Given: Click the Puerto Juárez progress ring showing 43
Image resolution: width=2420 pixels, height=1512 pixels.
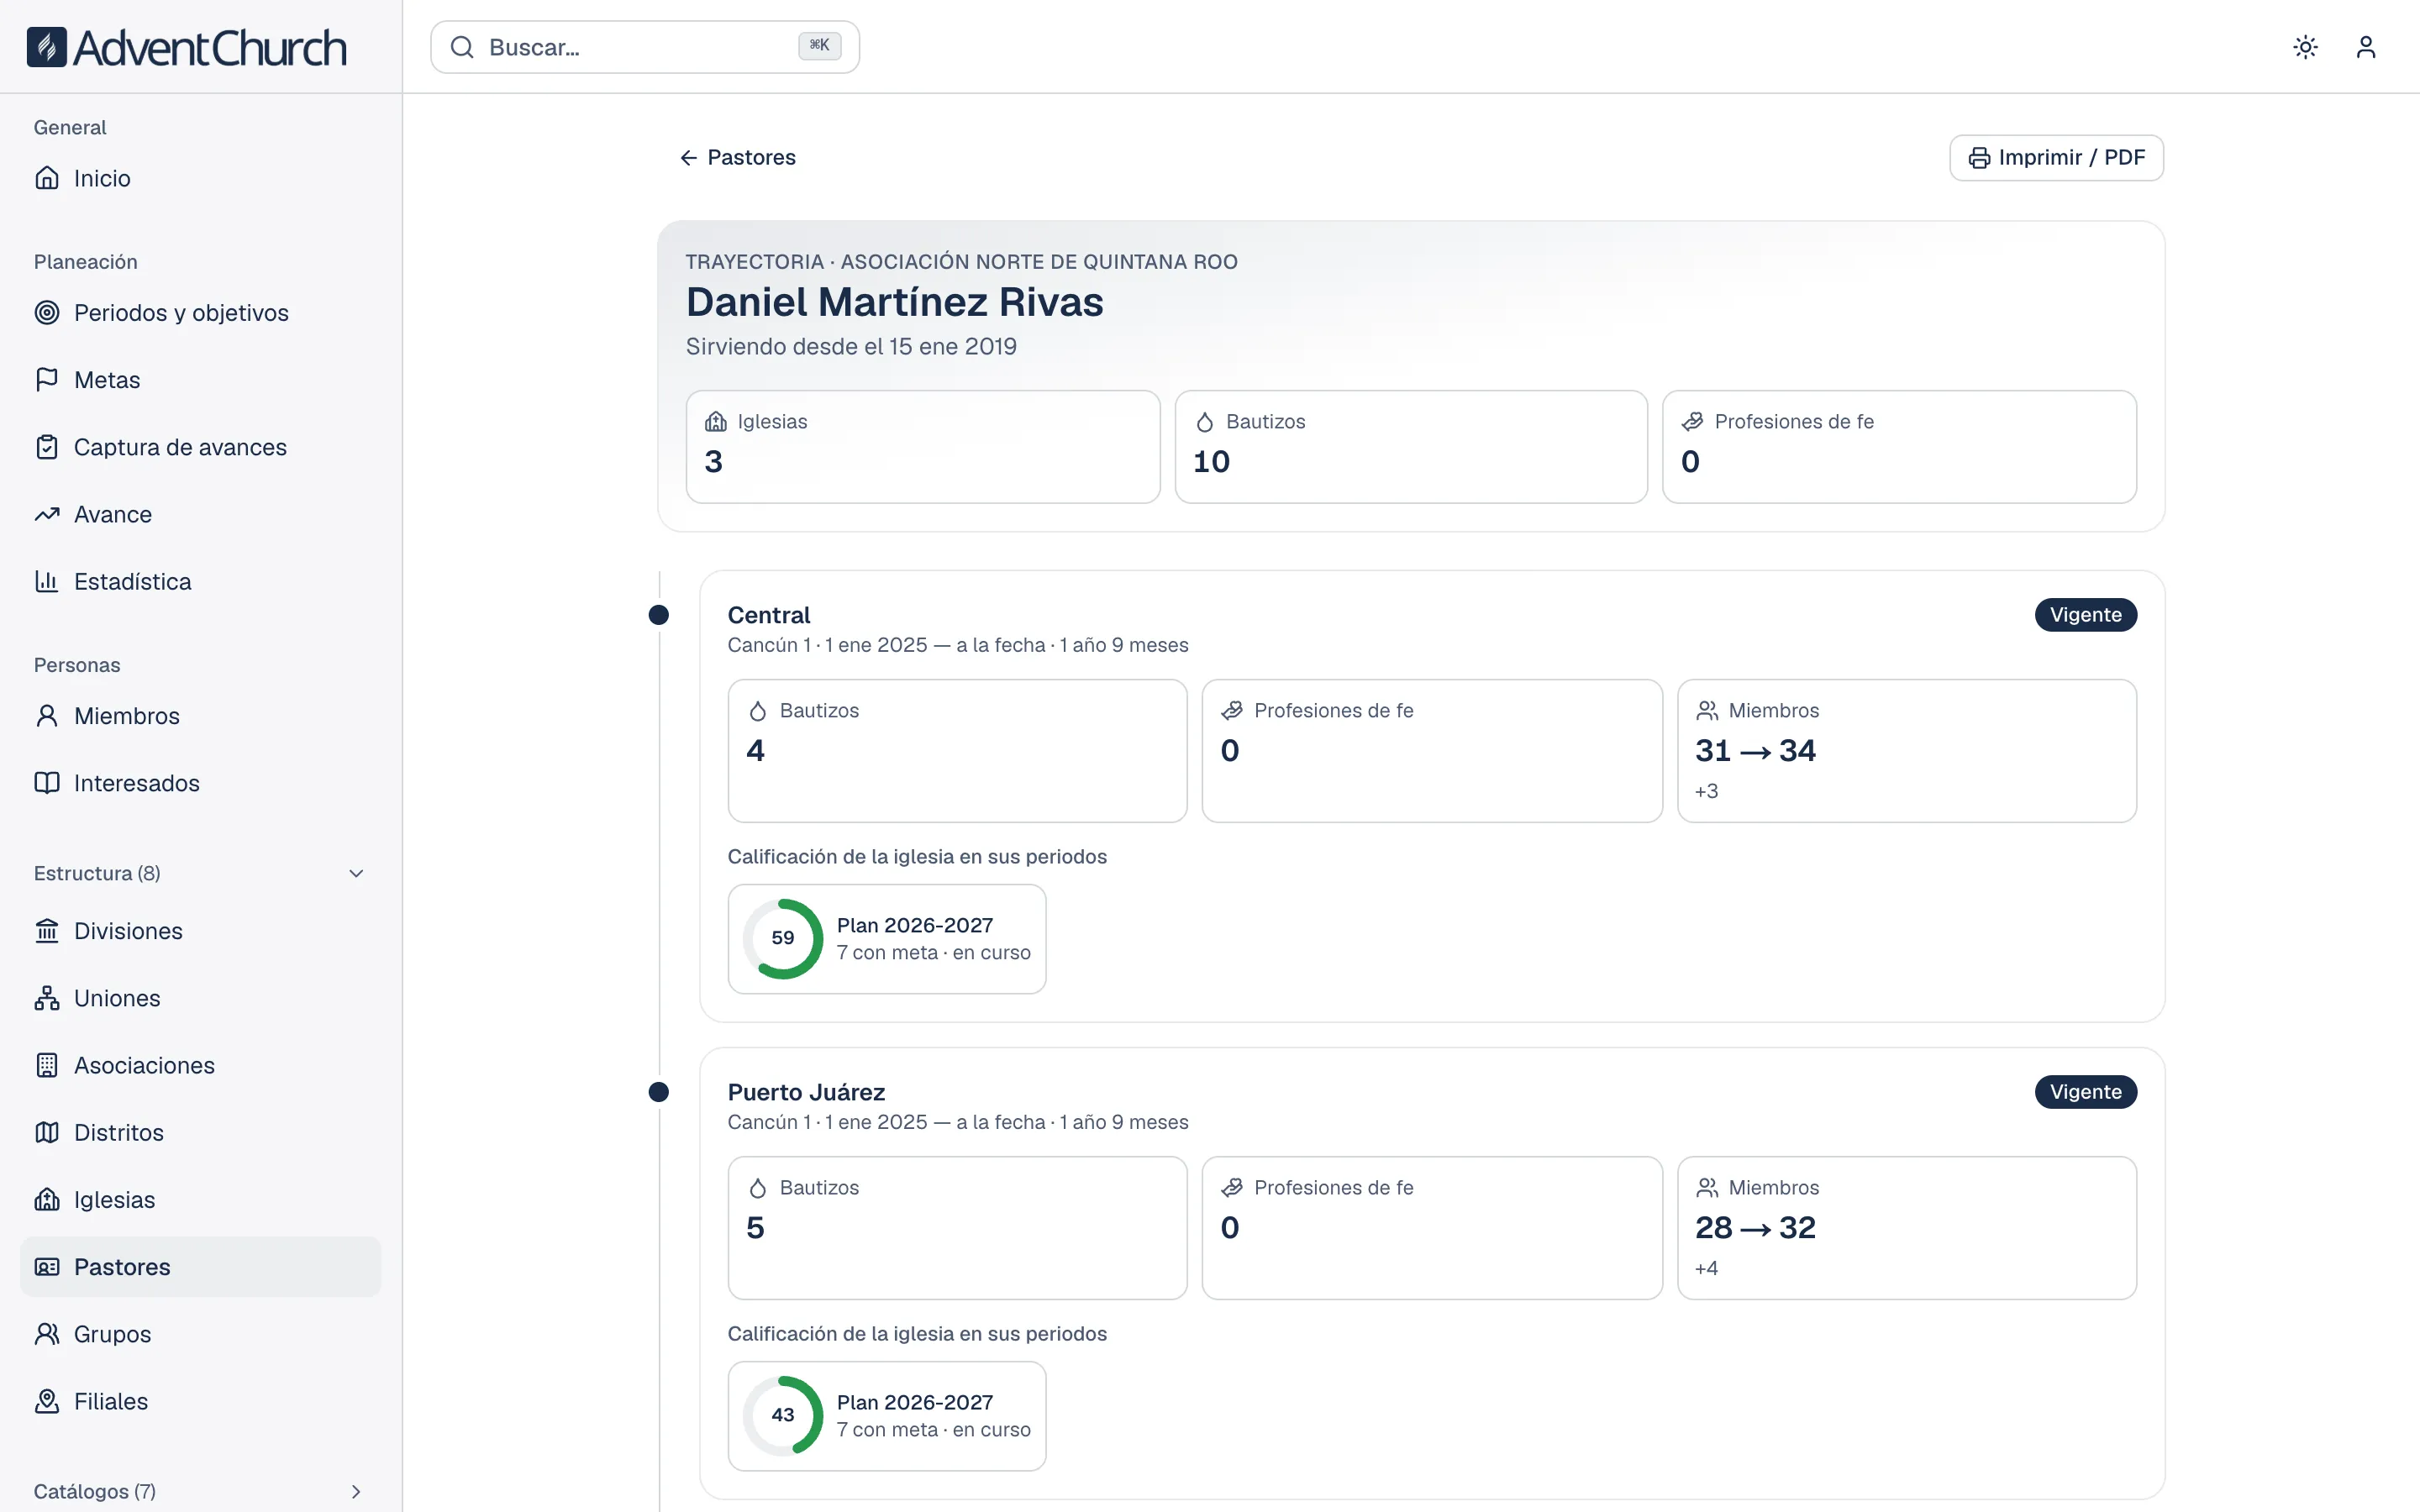Looking at the screenshot, I should click(783, 1416).
